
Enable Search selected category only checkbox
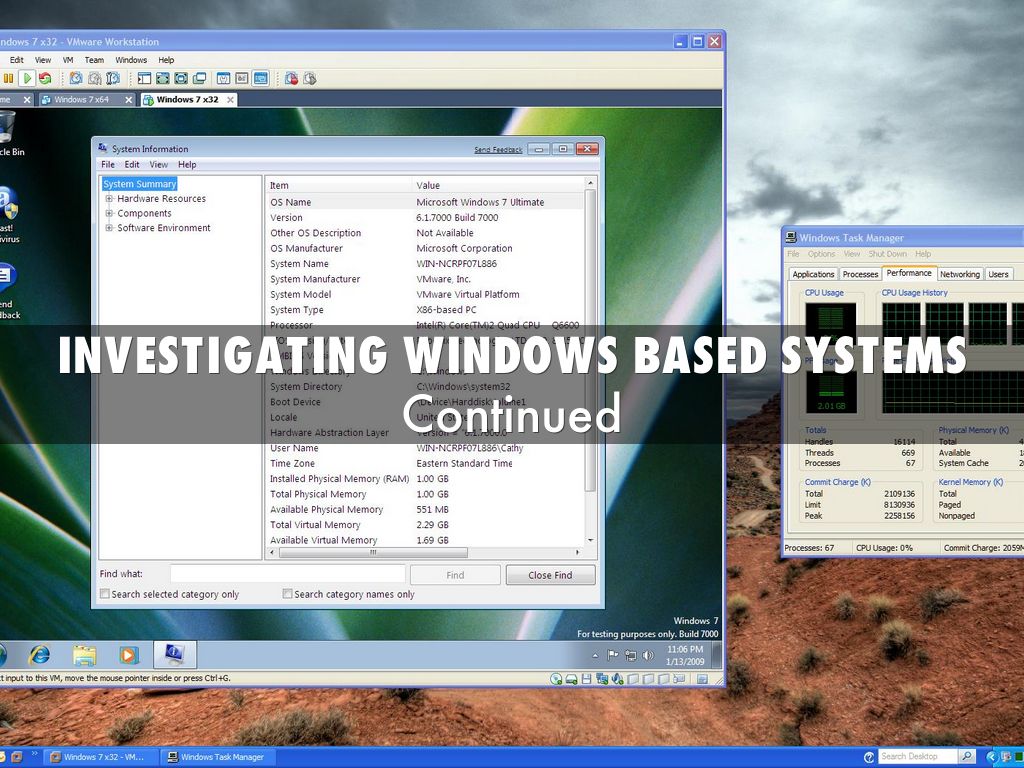coord(106,594)
